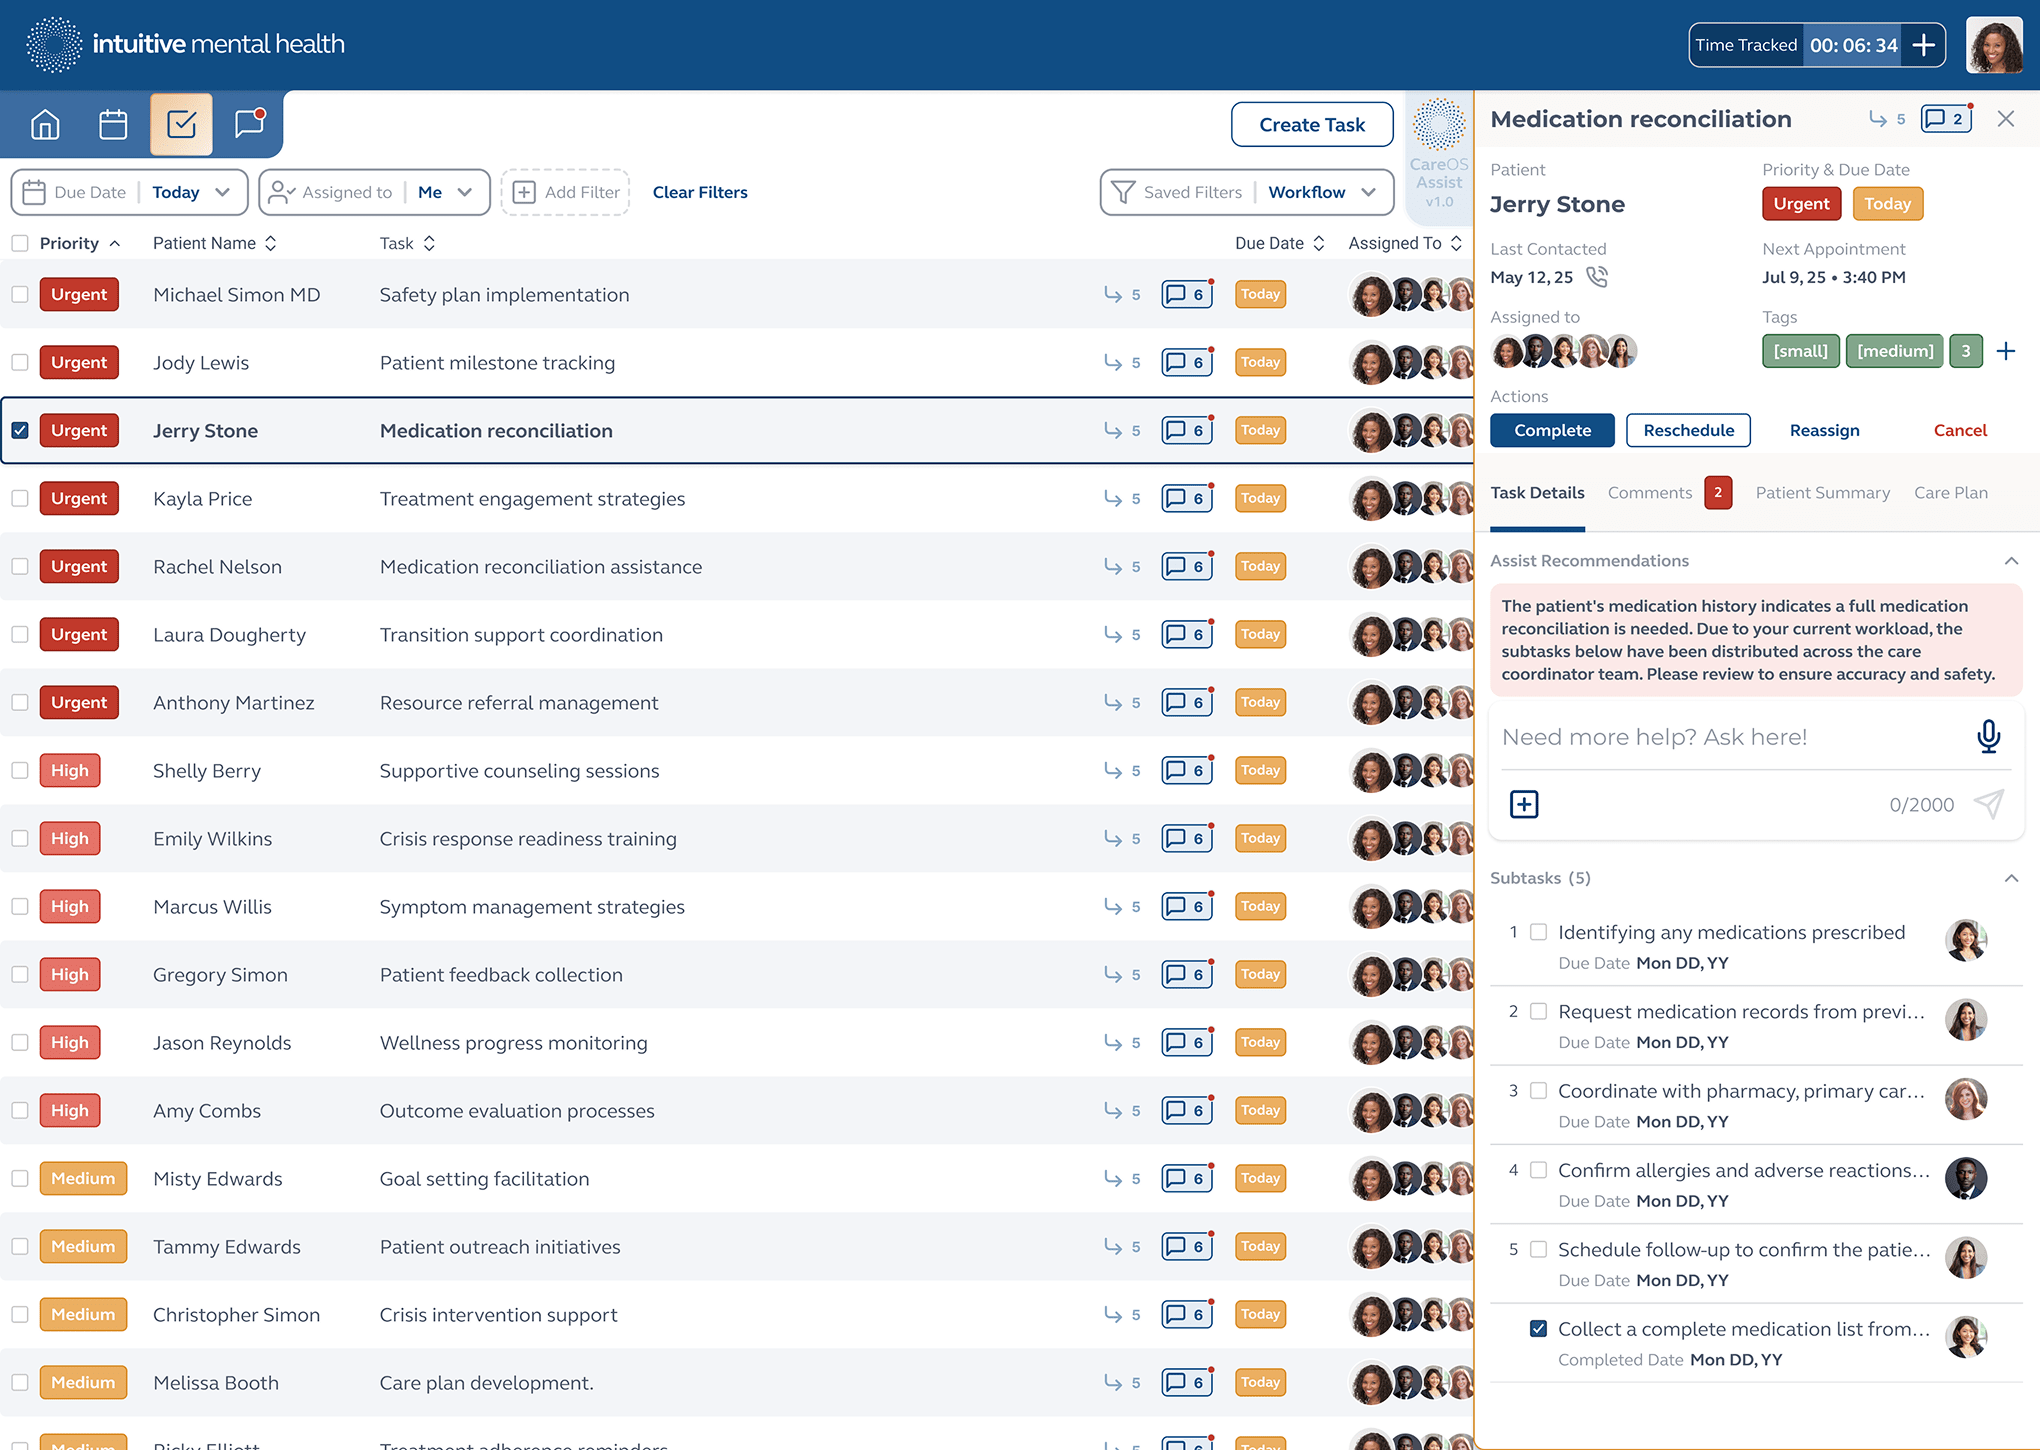This screenshot has width=2040, height=1450.
Task: Switch to the Patient Summary tab
Action: 1822,493
